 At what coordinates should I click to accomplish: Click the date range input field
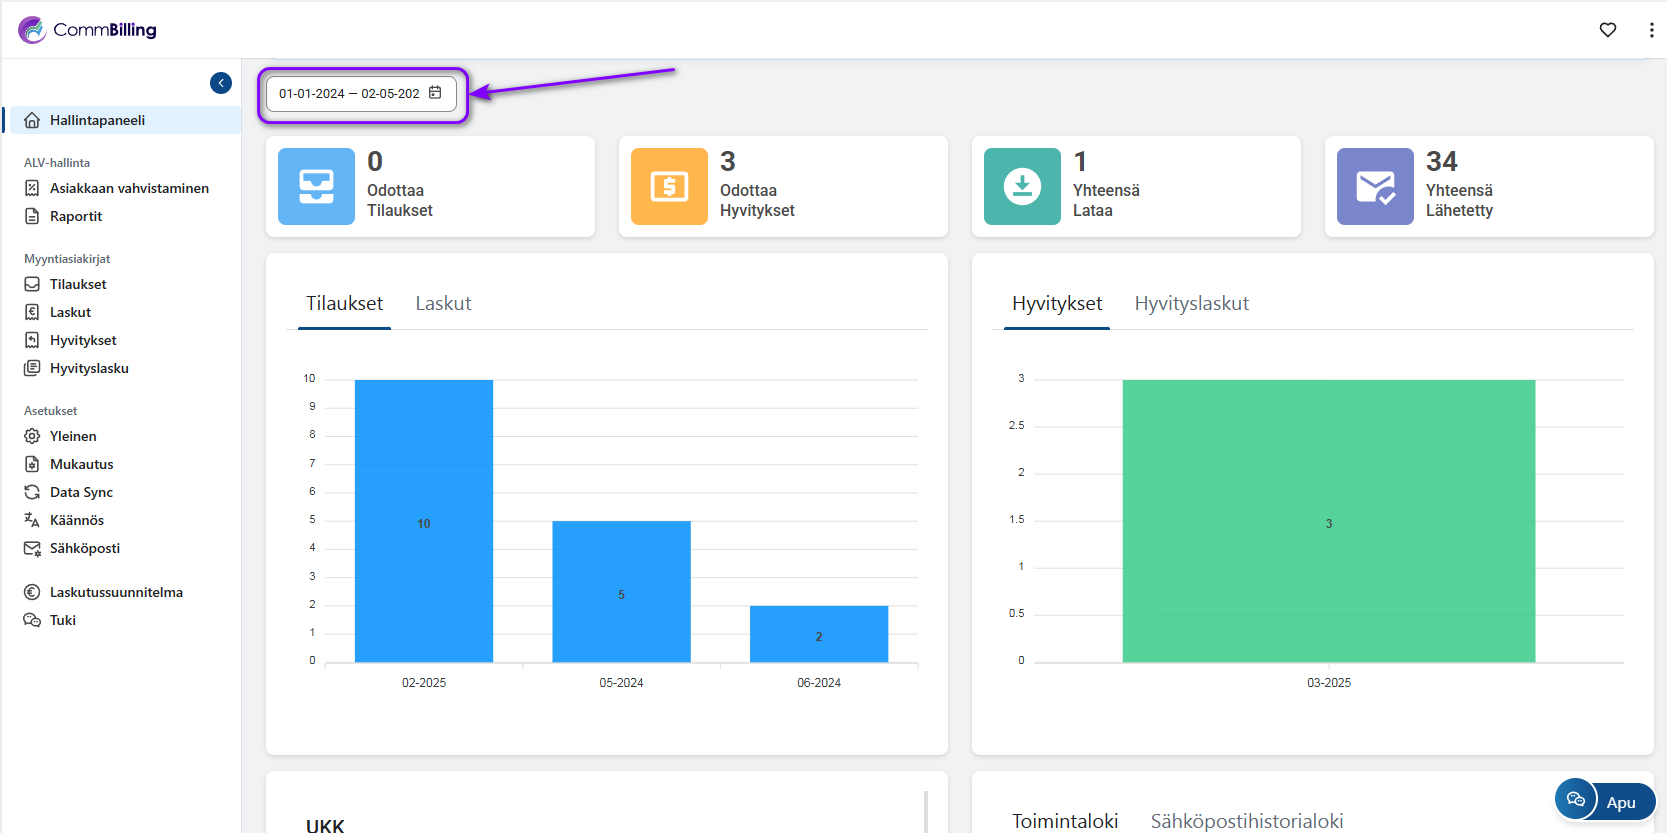tap(349, 94)
